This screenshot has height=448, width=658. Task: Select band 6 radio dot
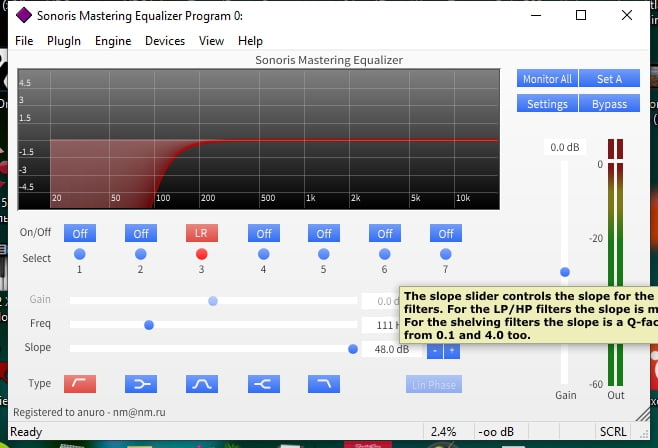click(384, 254)
